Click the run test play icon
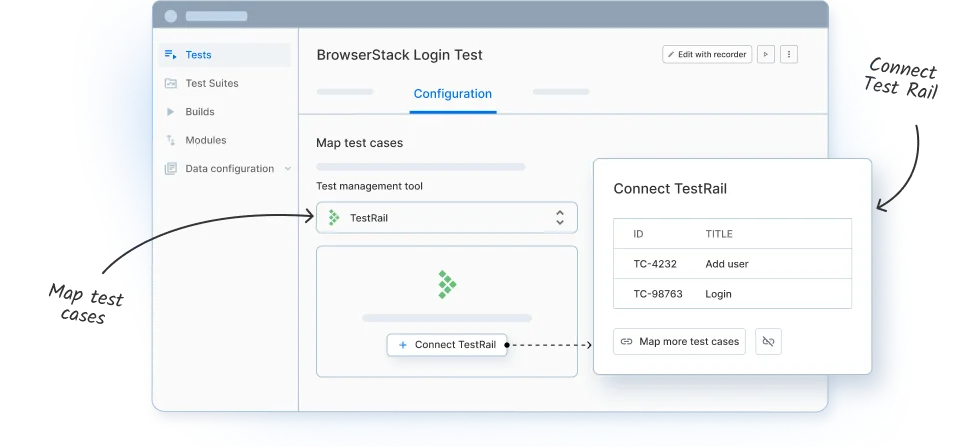980x447 pixels. click(766, 55)
